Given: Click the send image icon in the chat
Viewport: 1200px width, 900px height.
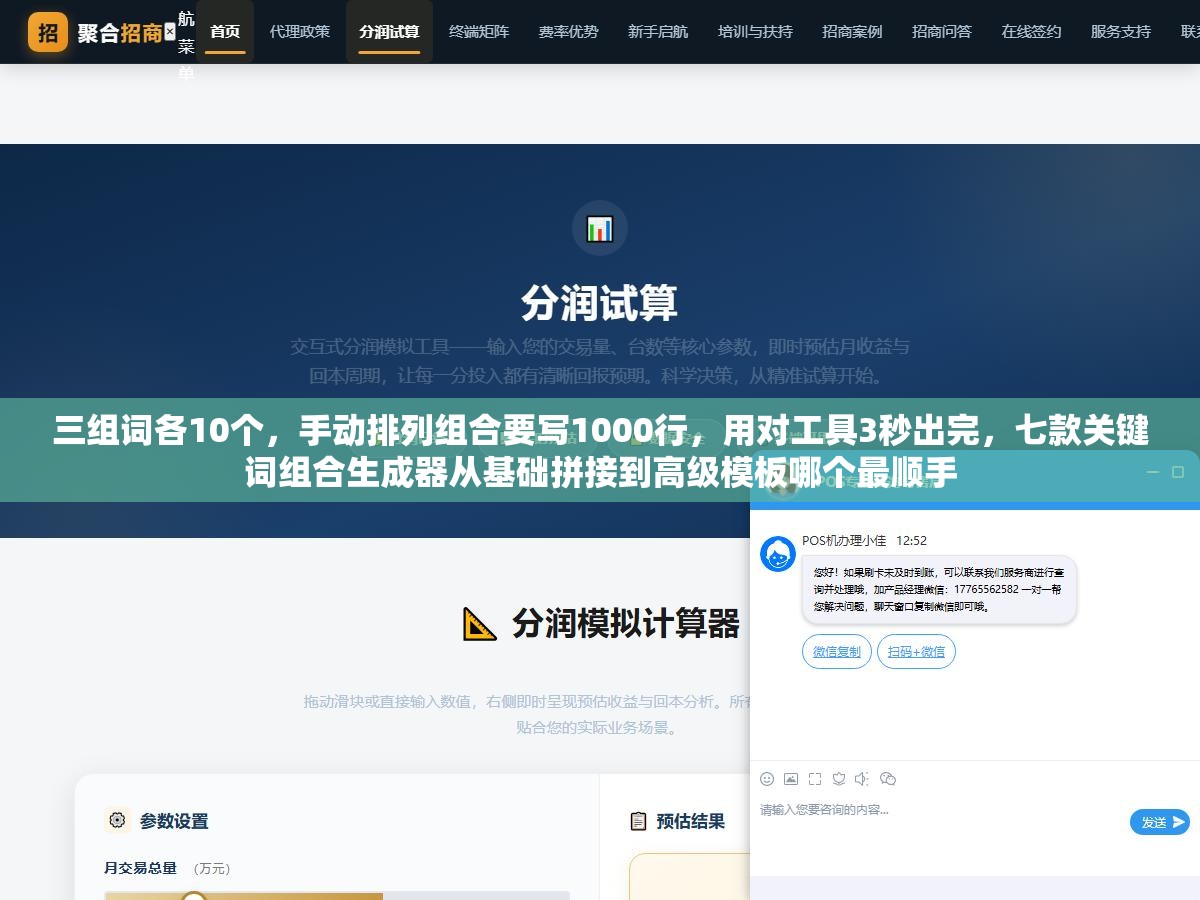Looking at the screenshot, I should click(791, 778).
